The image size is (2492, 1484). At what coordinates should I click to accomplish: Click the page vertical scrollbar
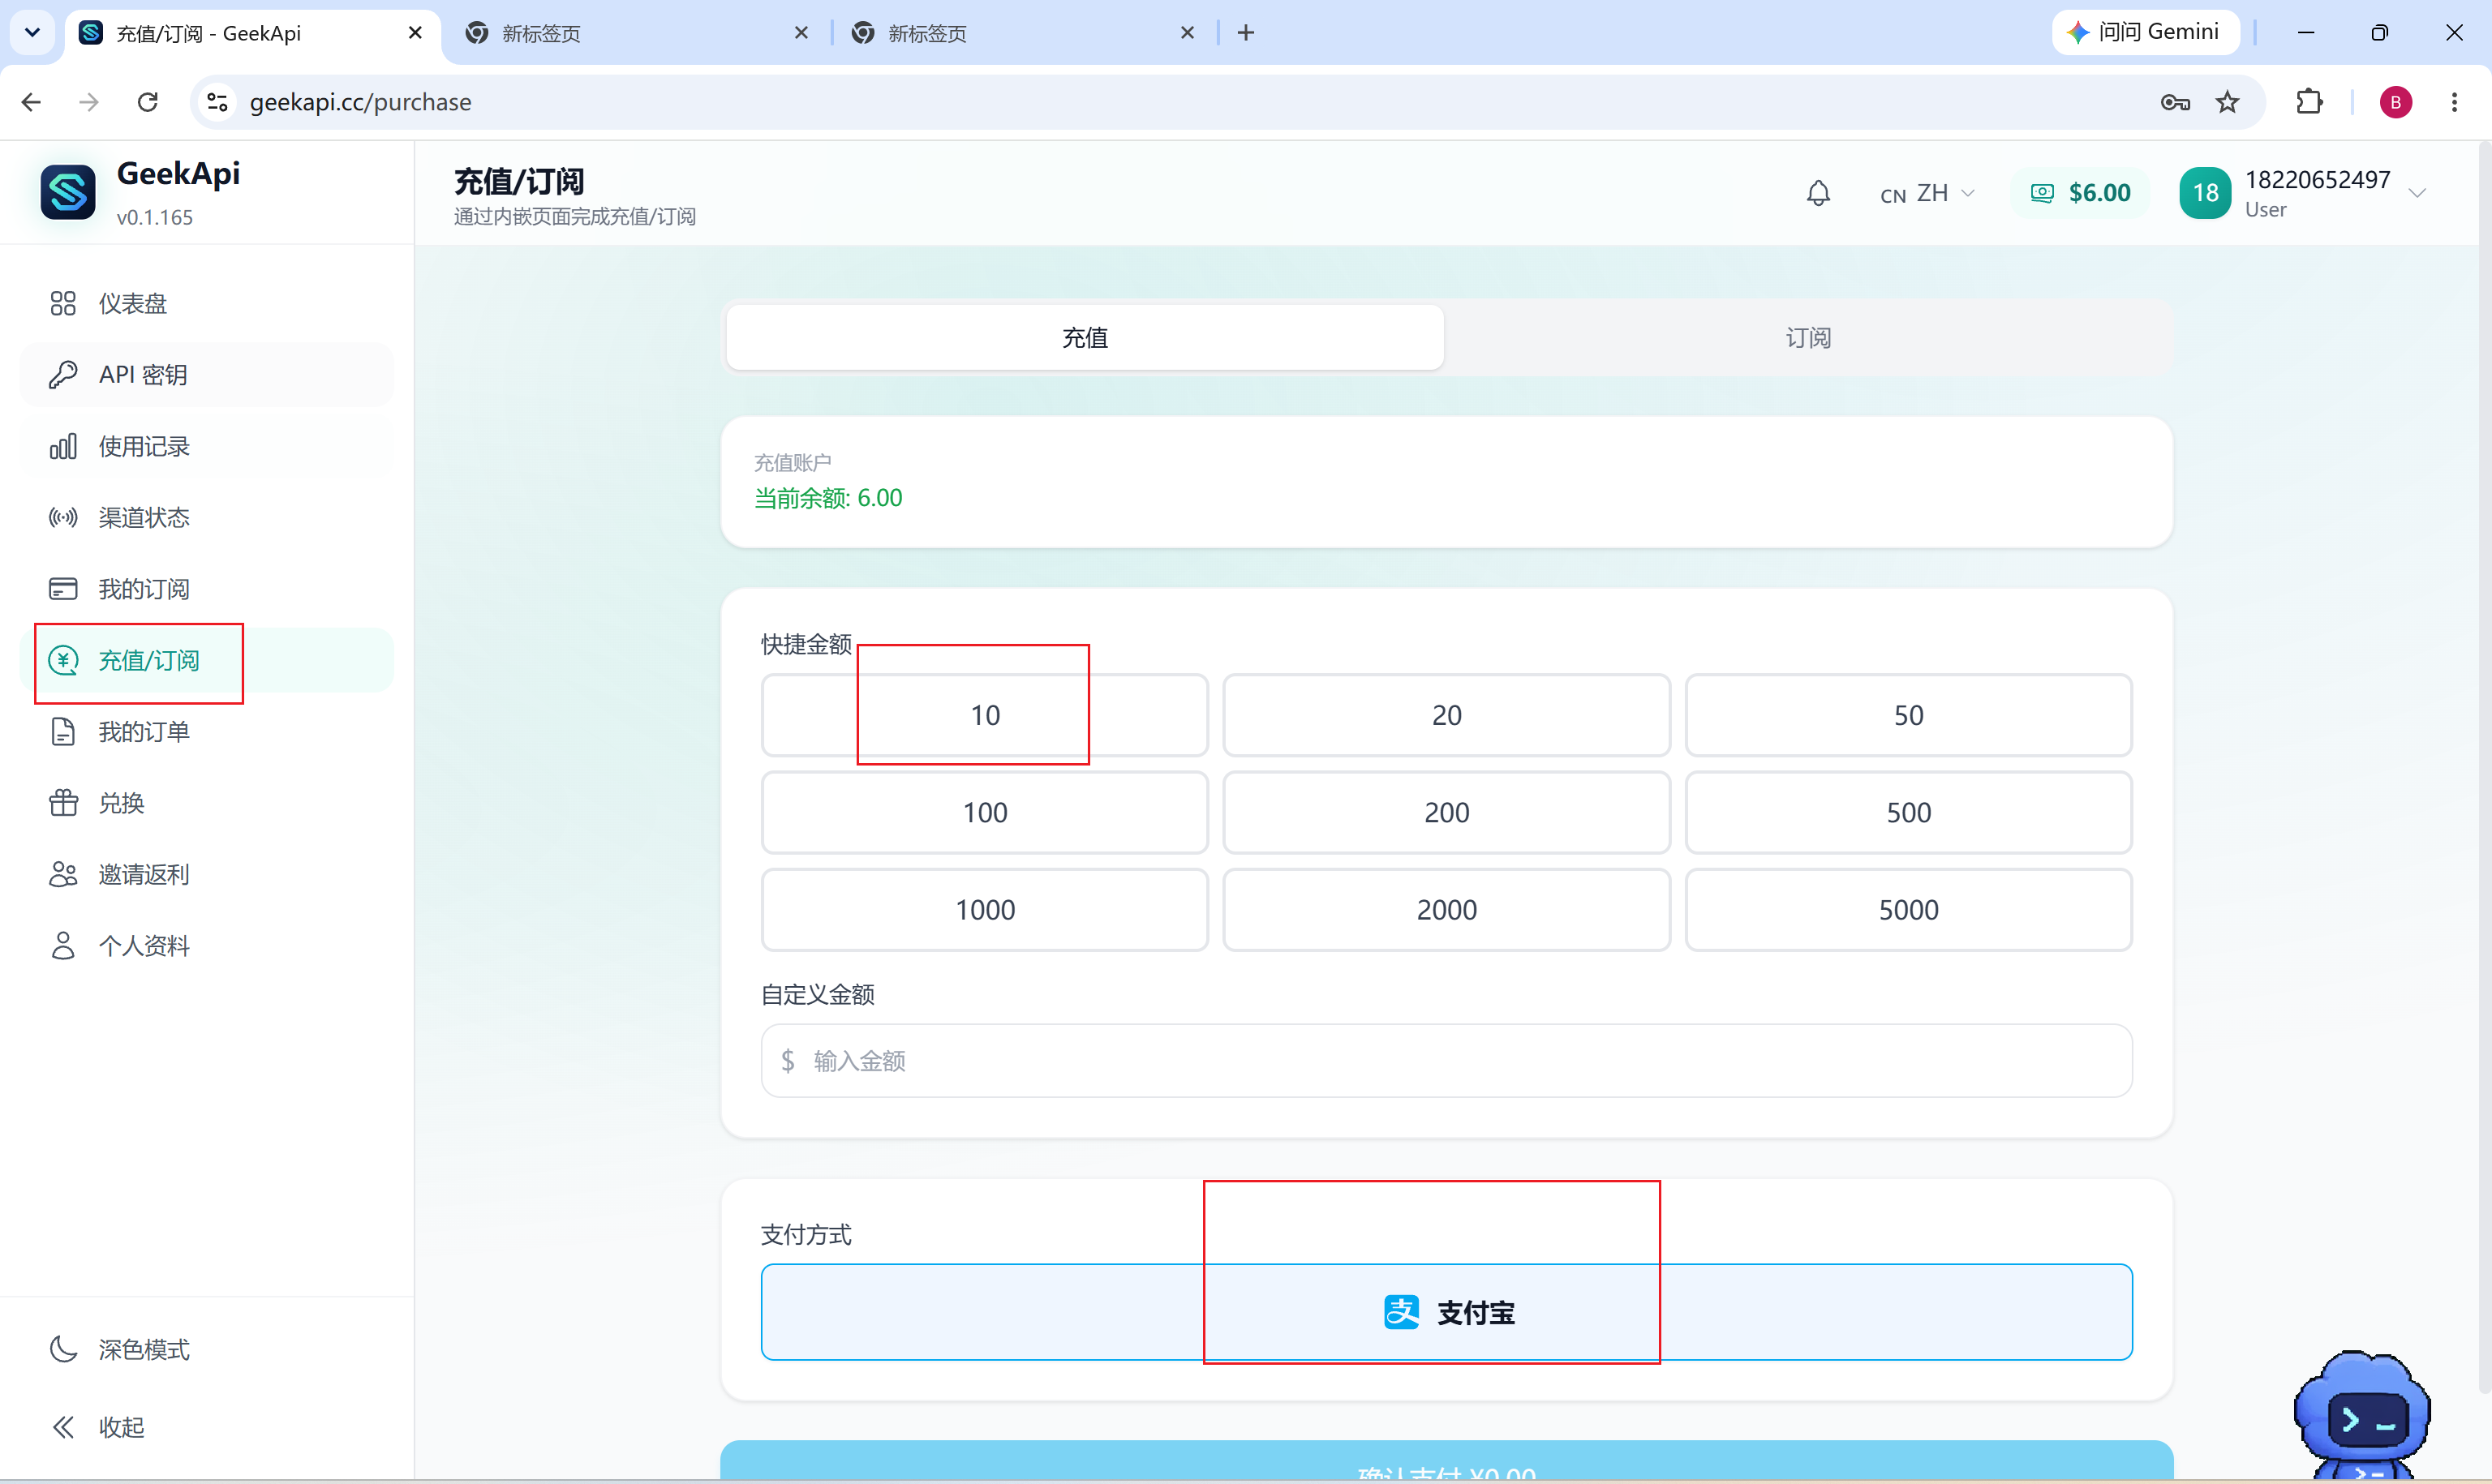click(x=2484, y=770)
